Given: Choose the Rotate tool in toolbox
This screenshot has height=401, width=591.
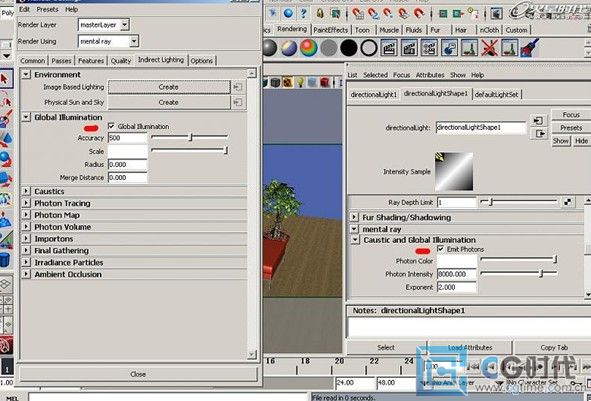Looking at the screenshot, I should click(x=5, y=159).
